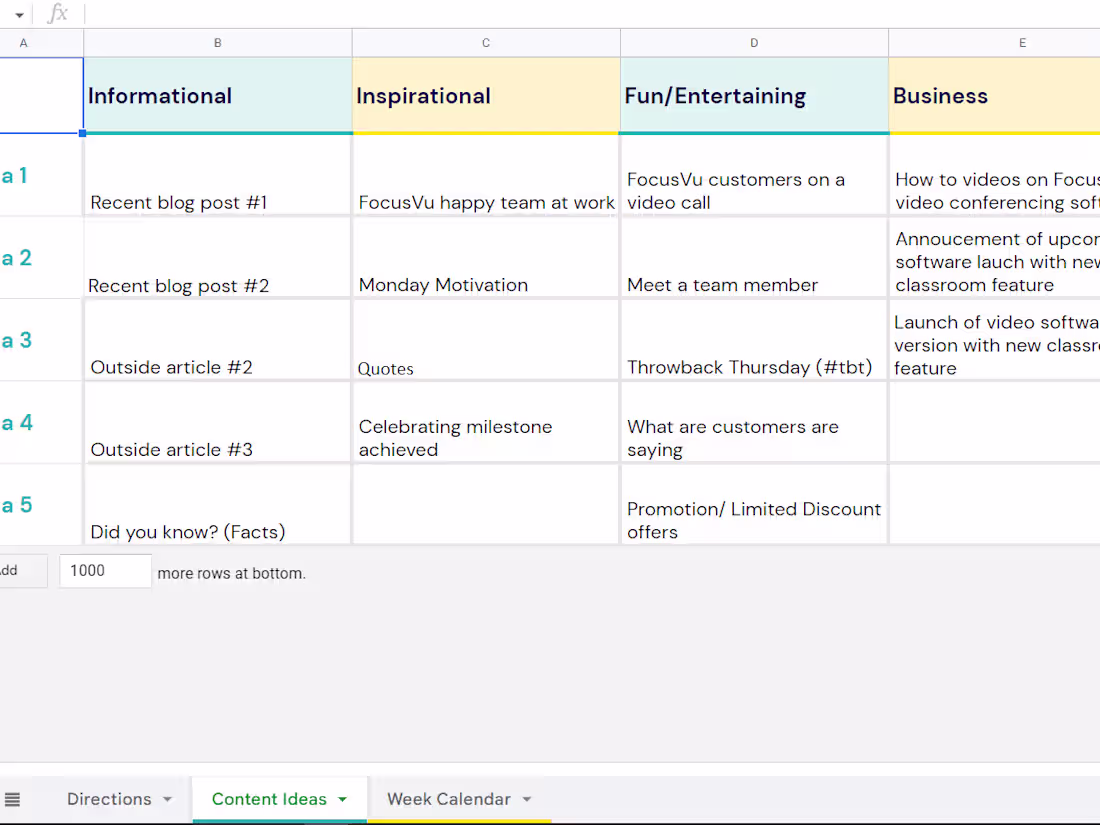Open the all sheets list icon

(12, 798)
